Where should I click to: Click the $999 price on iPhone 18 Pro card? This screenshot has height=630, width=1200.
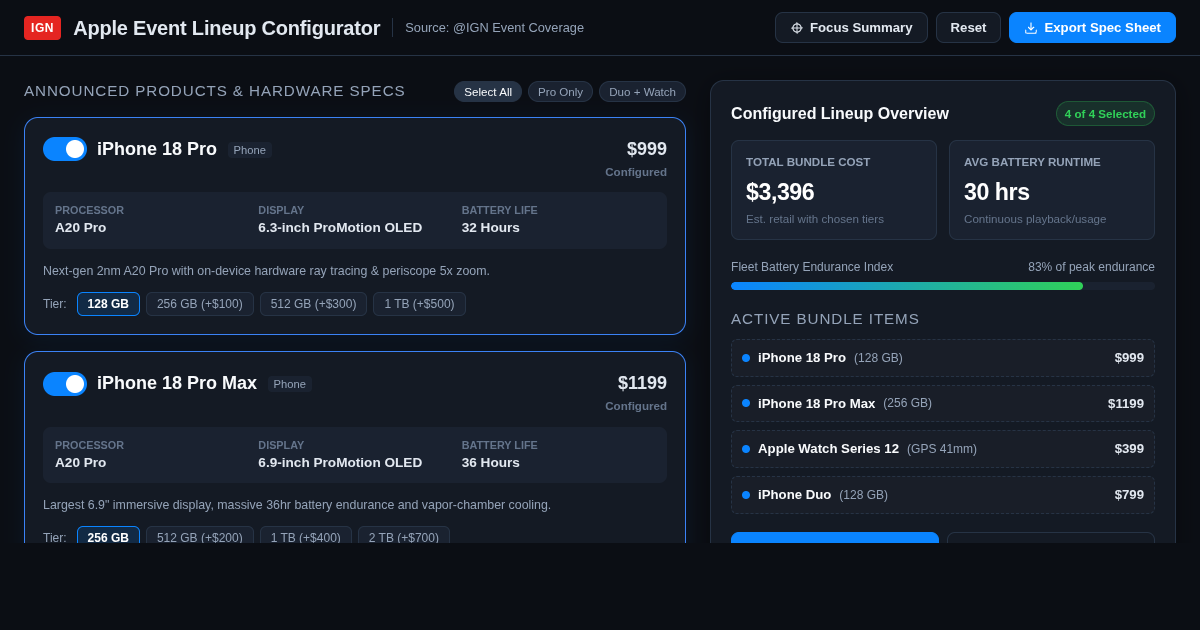[647, 149]
